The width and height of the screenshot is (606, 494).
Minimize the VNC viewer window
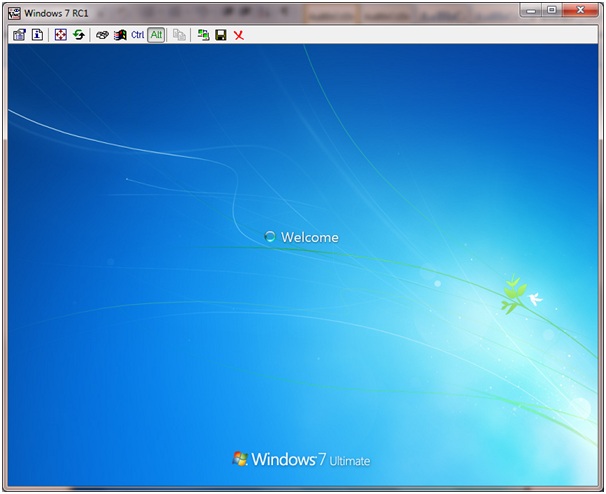click(531, 10)
